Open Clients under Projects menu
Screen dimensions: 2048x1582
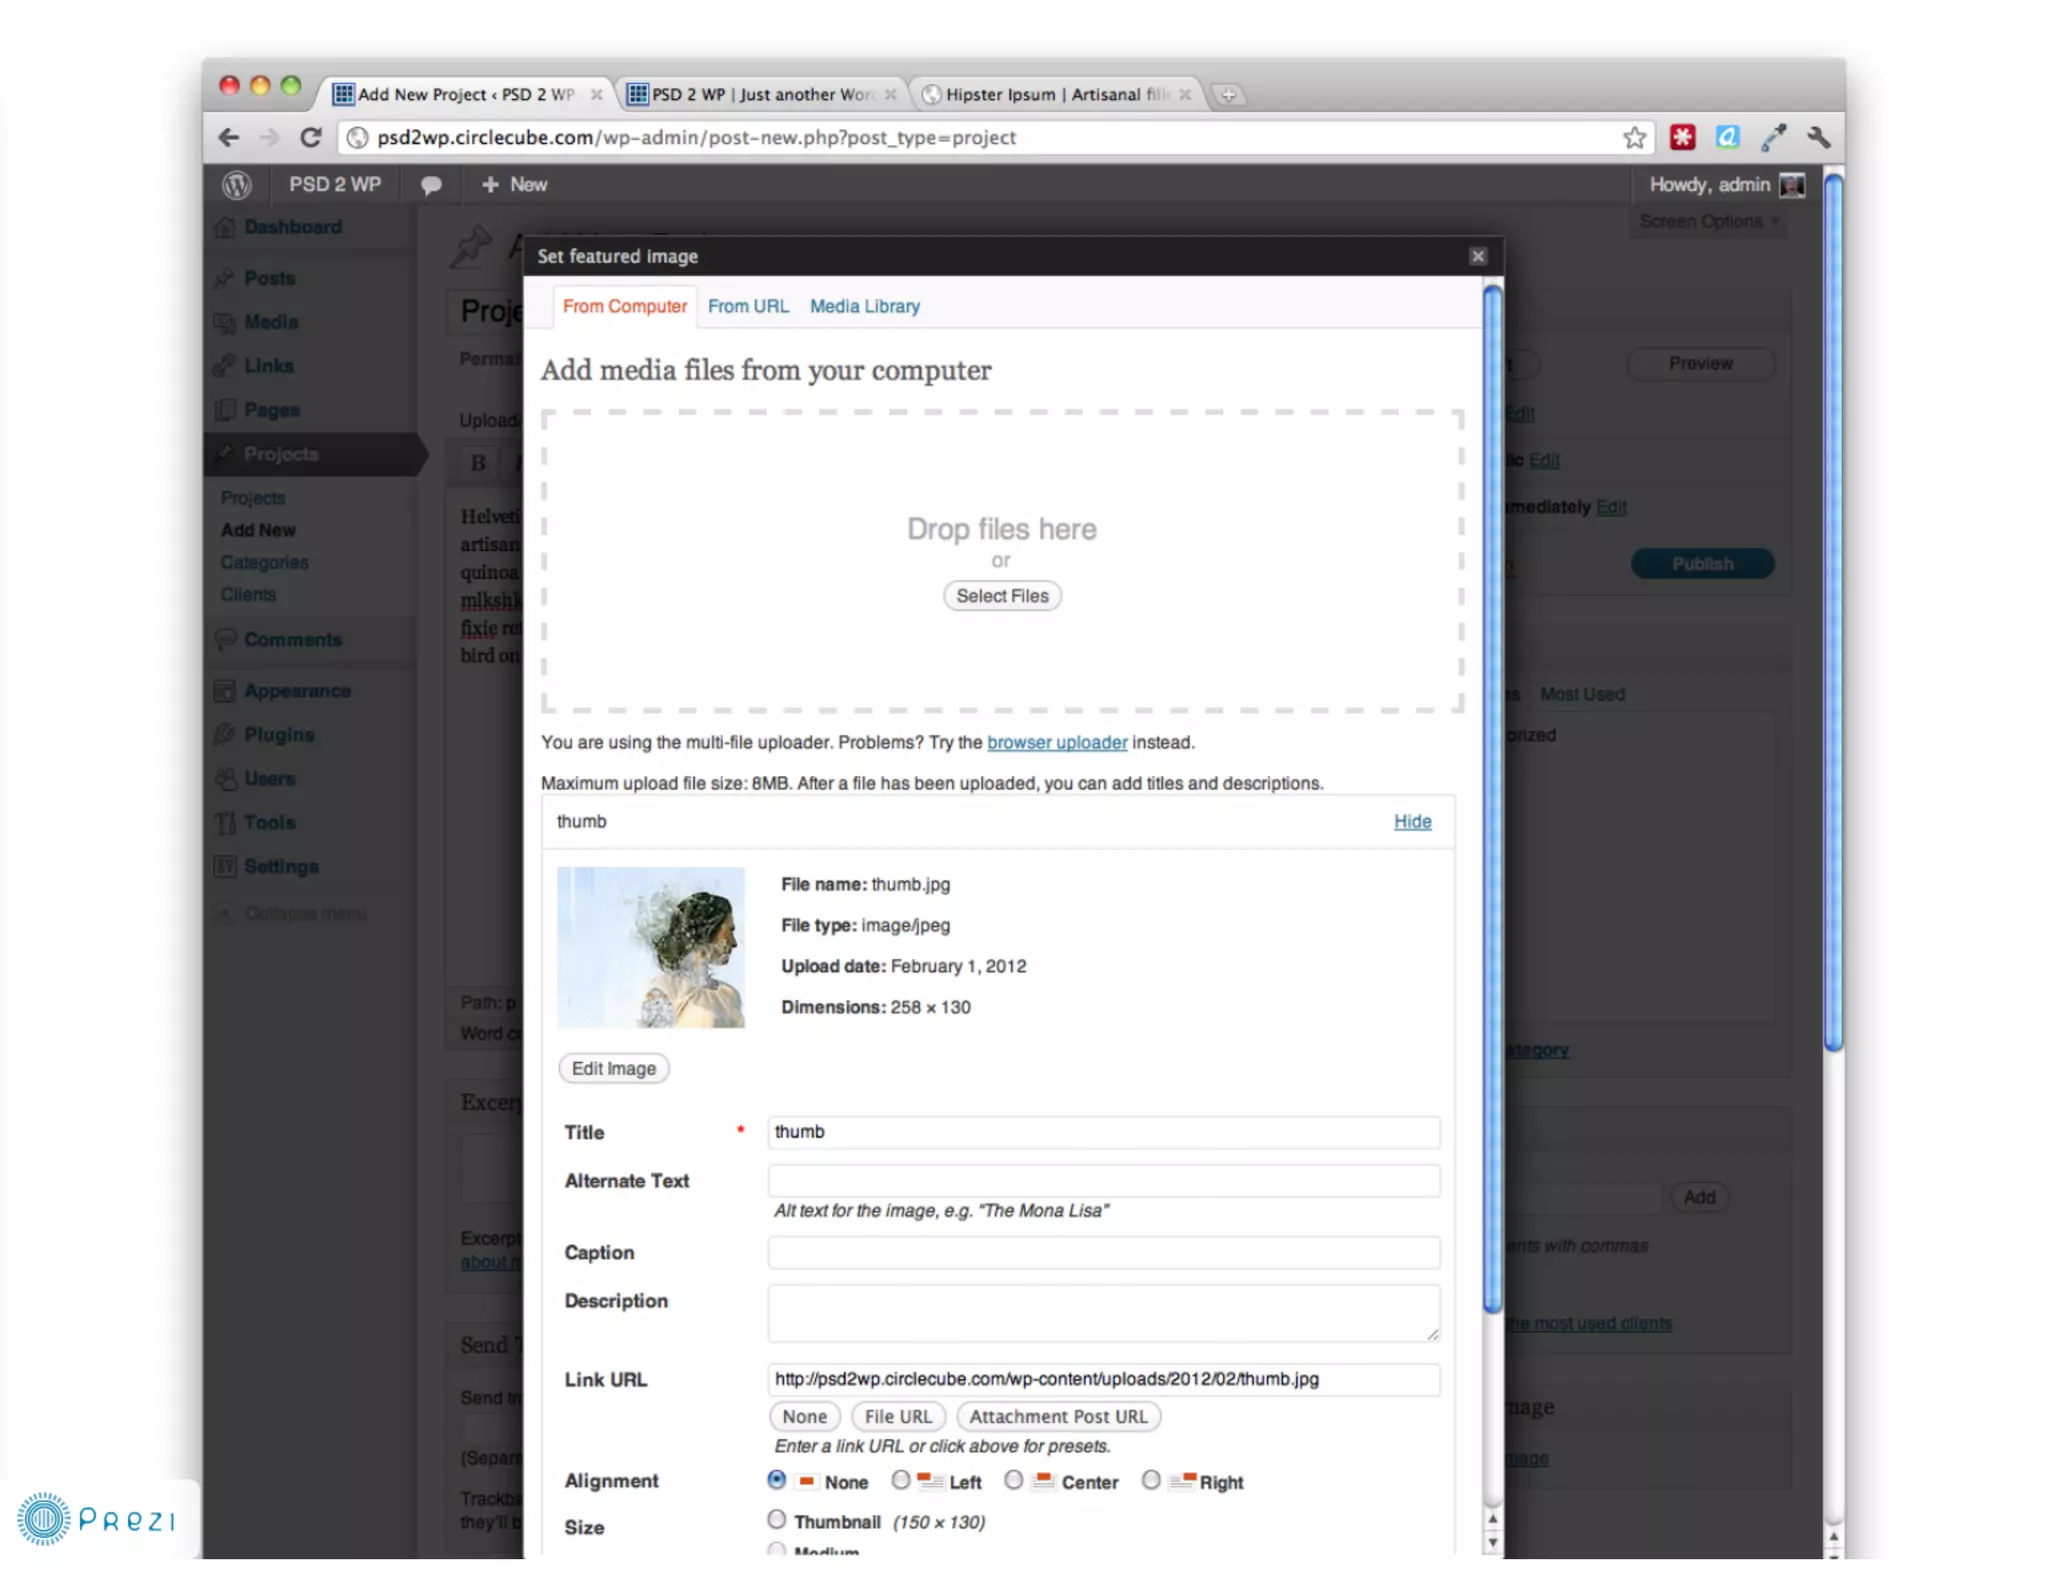pyautogui.click(x=248, y=595)
